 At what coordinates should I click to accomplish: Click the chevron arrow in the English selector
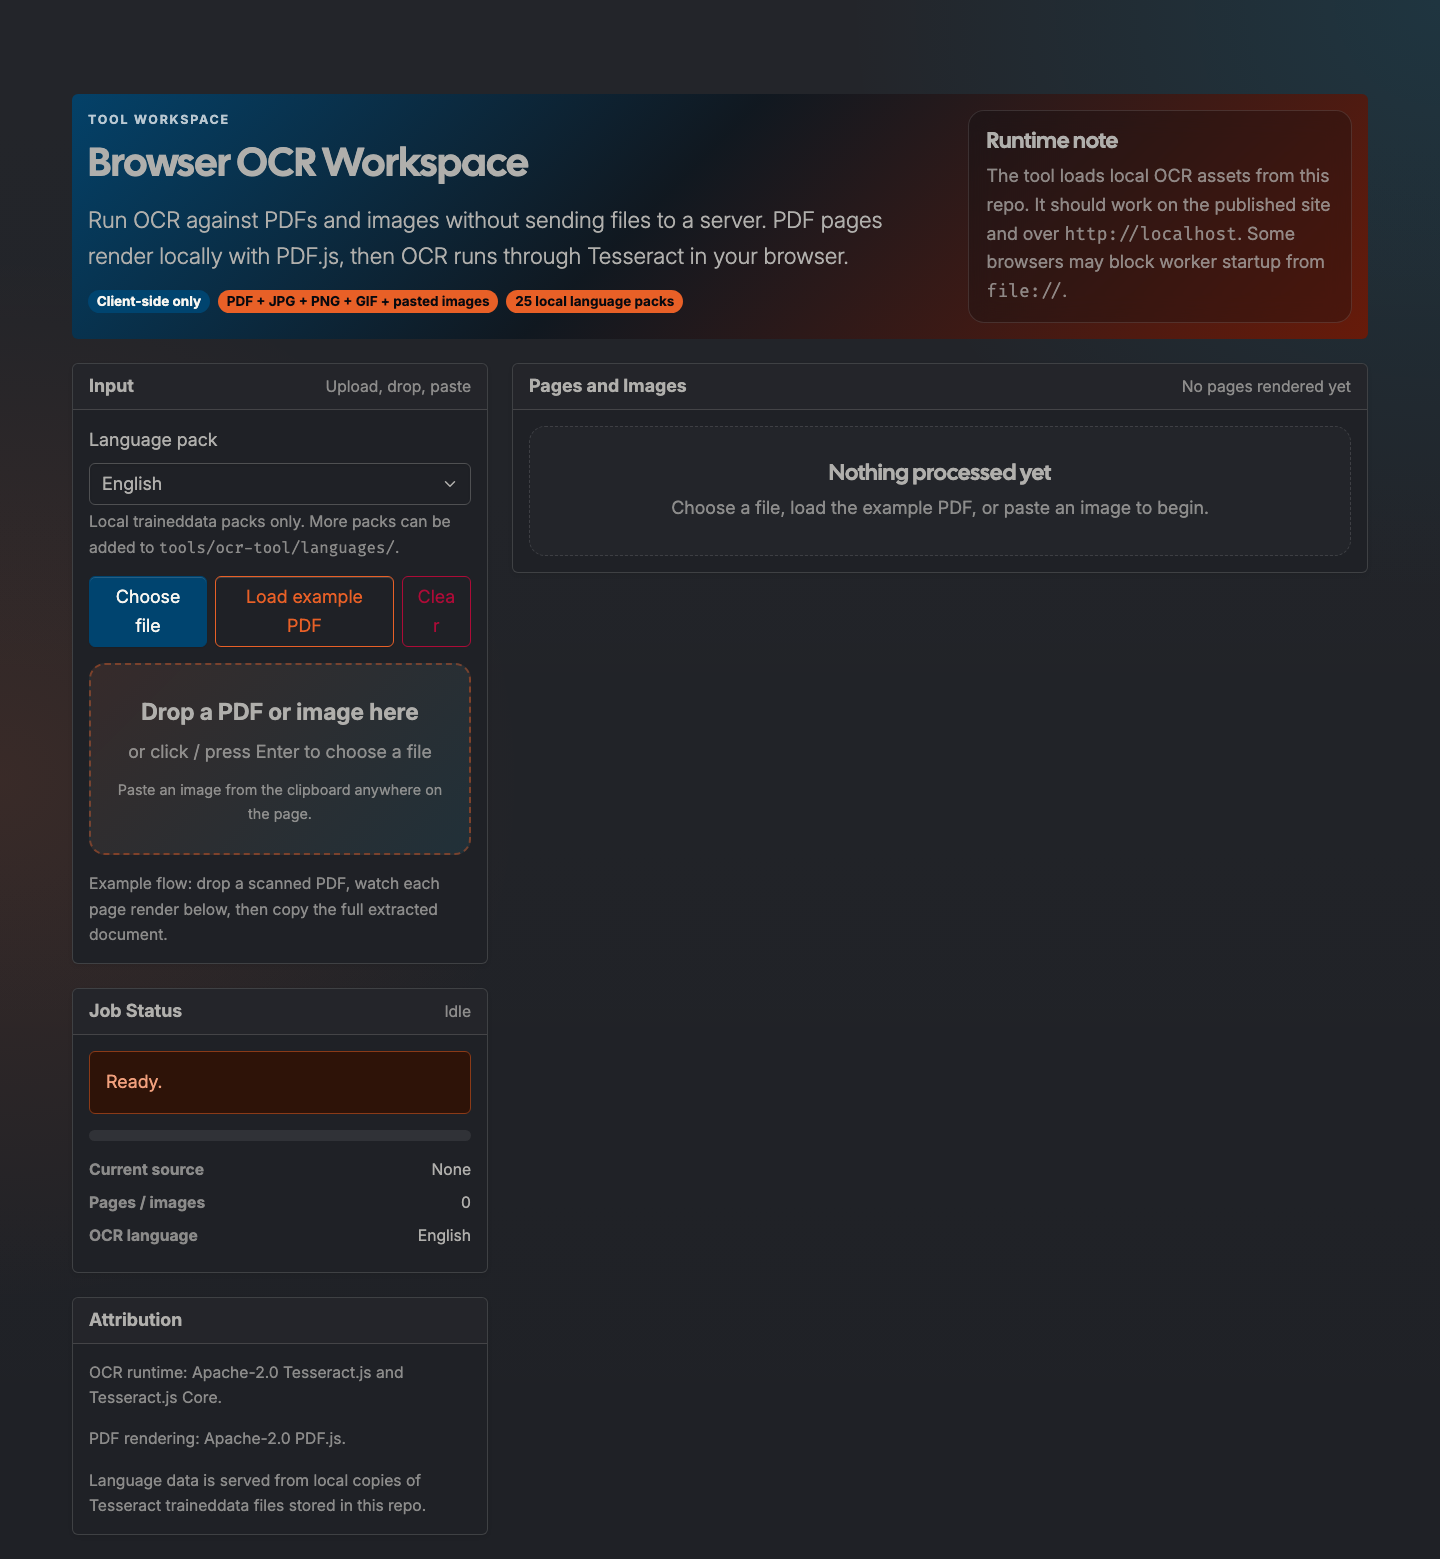coord(450,484)
